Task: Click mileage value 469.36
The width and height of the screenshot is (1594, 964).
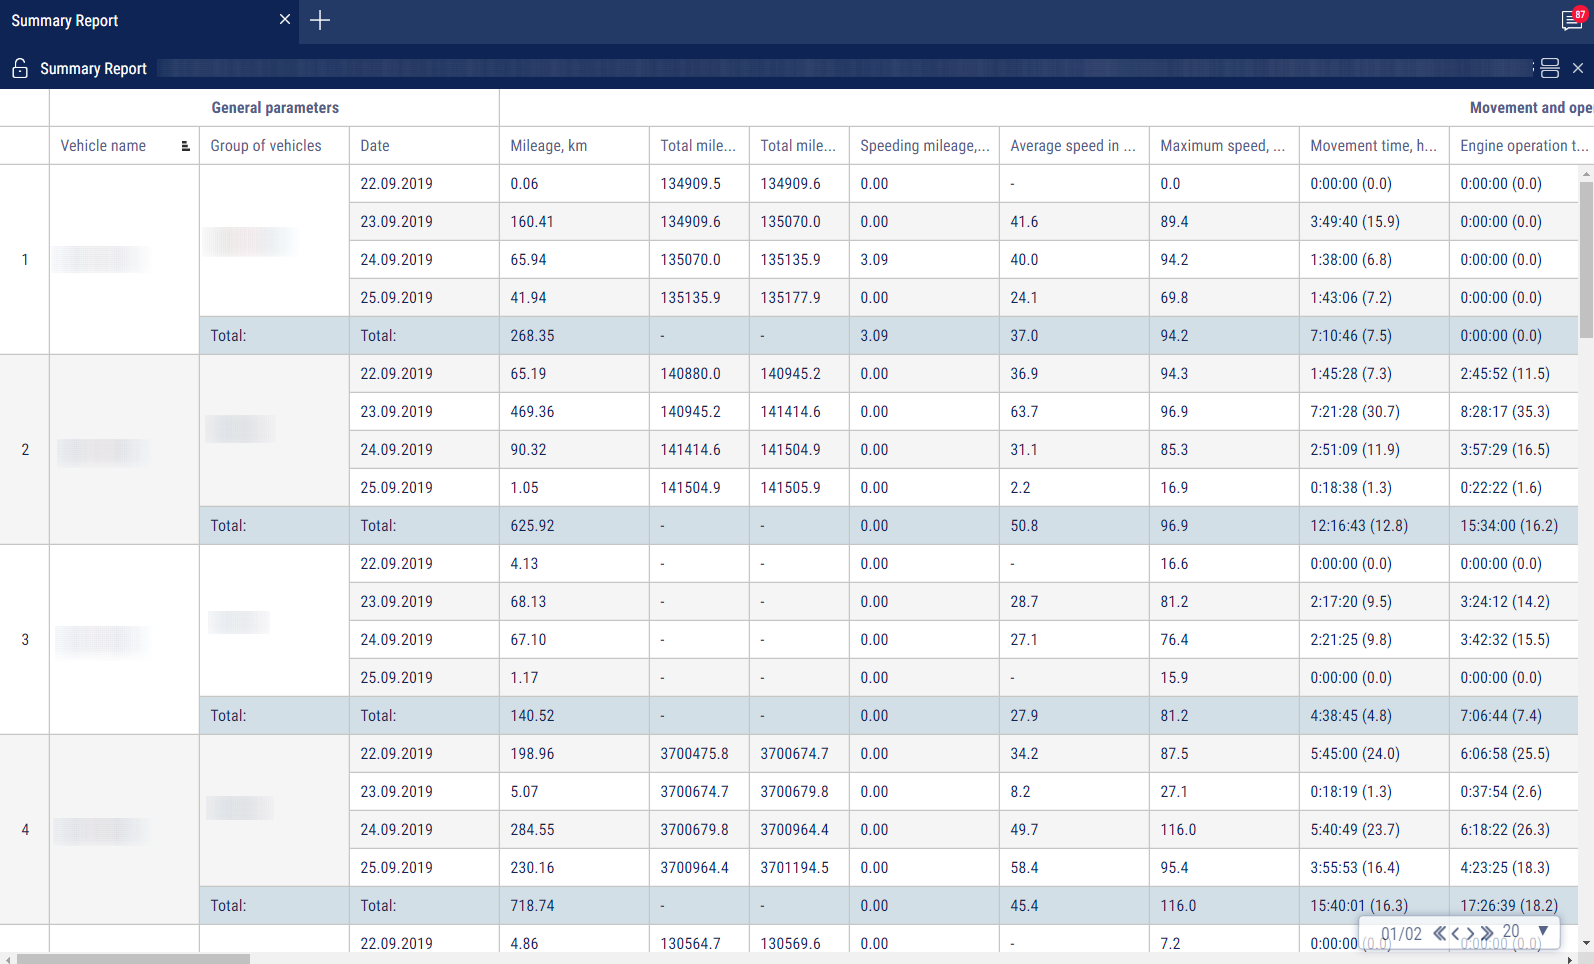Action: coord(532,412)
